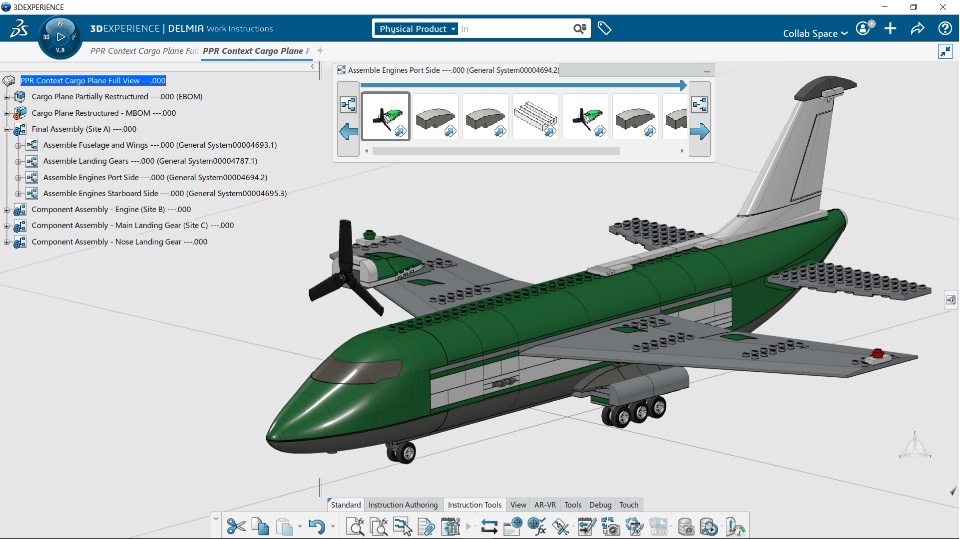960x539 pixels.
Task: Click the crossed tools measure icon
Action: [x=561, y=526]
